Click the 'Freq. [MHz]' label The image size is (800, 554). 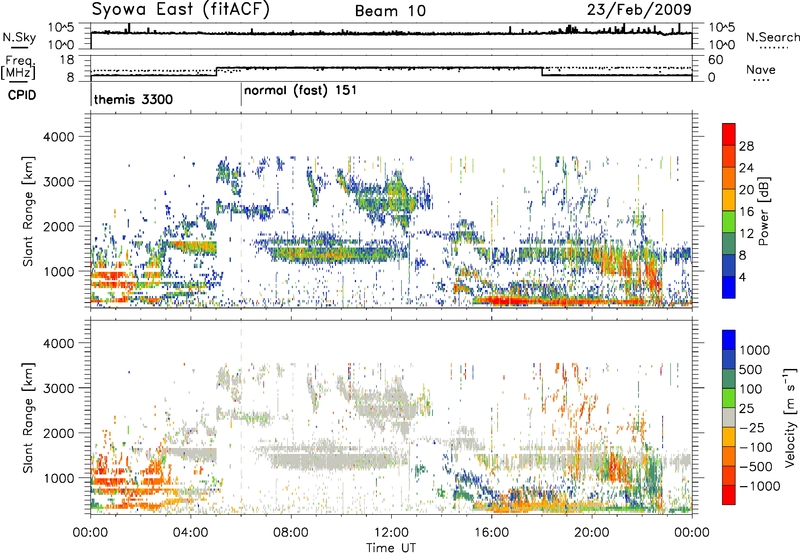click(x=18, y=68)
